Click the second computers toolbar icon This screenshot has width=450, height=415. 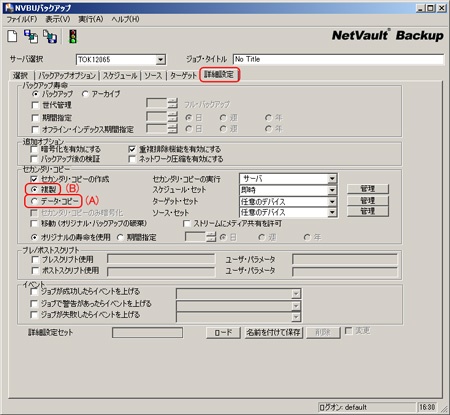pos(50,36)
